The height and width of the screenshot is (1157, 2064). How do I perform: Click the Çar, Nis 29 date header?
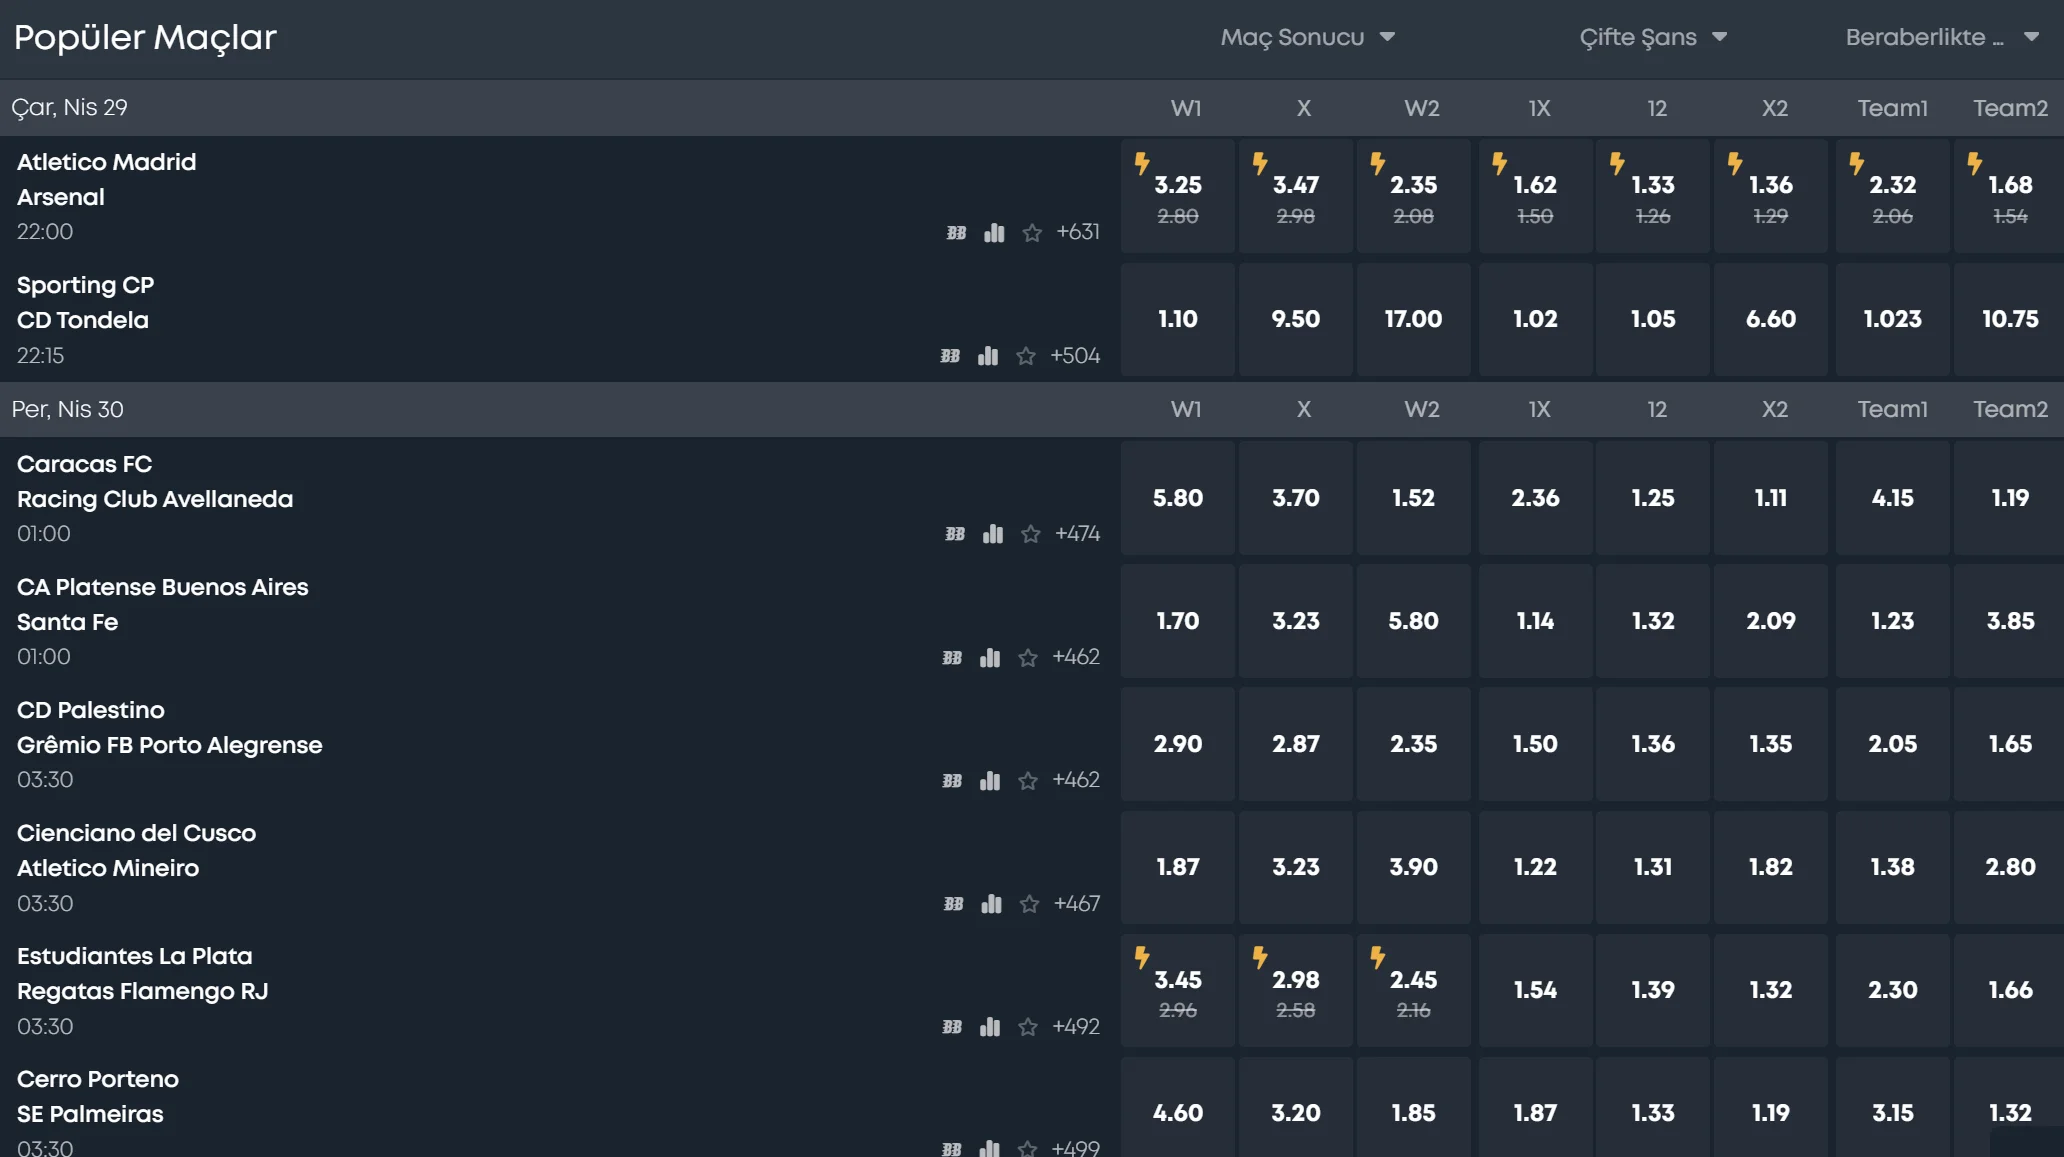point(70,108)
